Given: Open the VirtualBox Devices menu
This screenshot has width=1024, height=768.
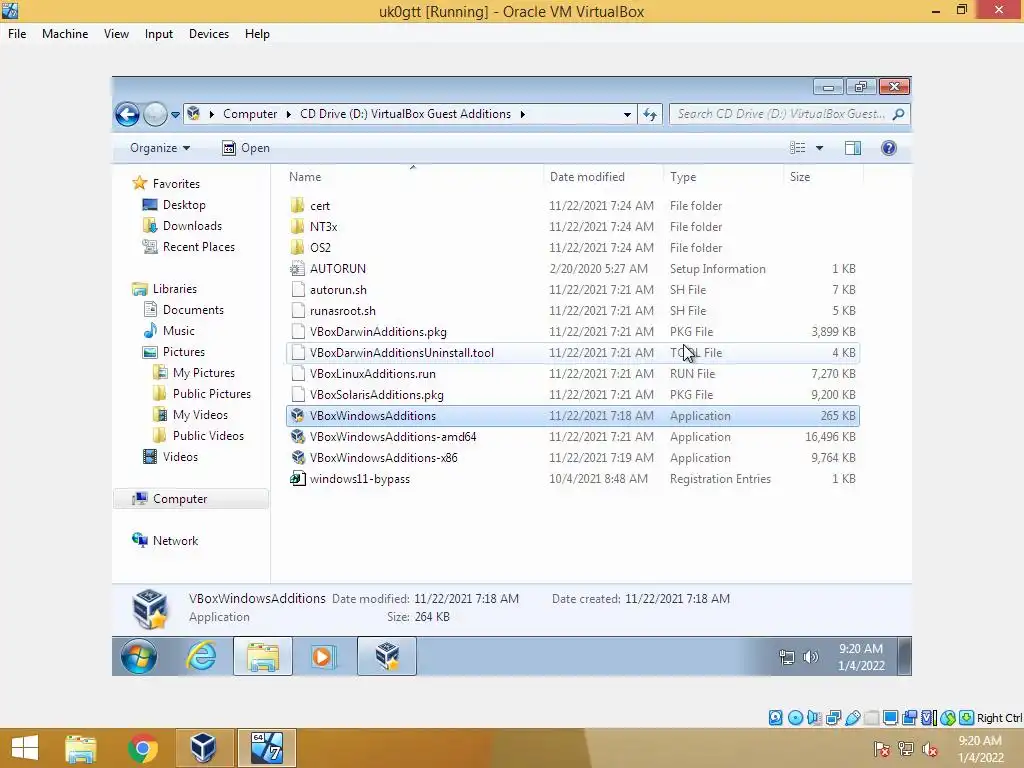Looking at the screenshot, I should click(209, 34).
